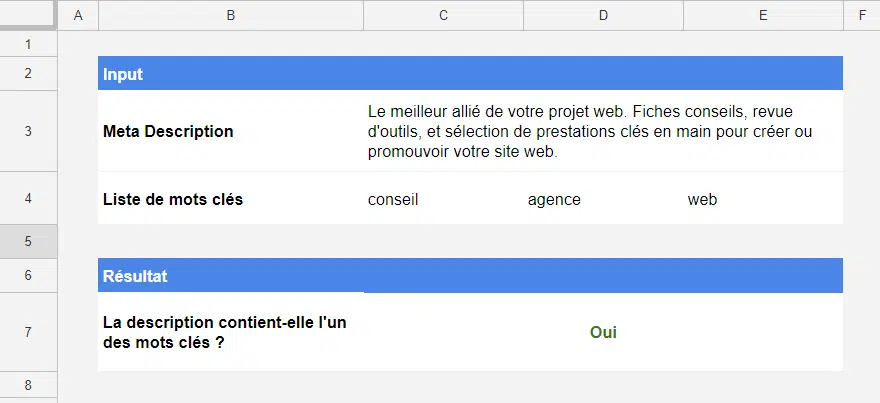Click the Liste de mots clés cell
The width and height of the screenshot is (880, 403).
231,199
